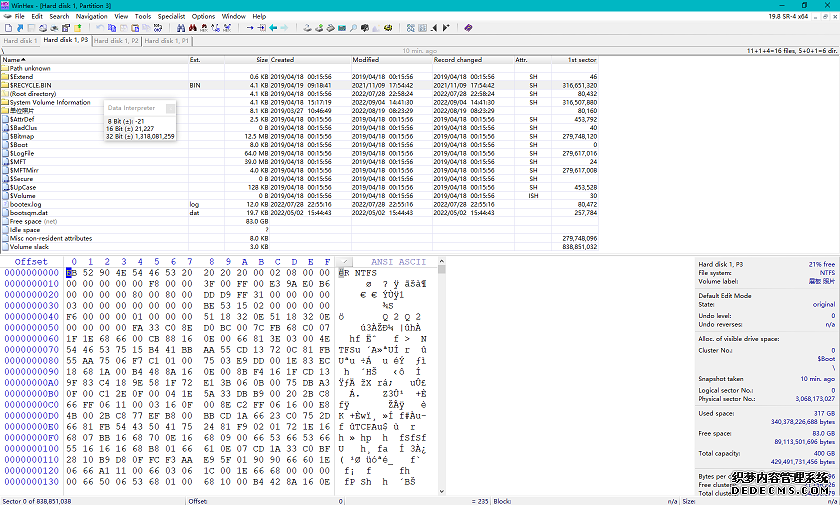Click the Open Folder toolbar icon
Image resolution: width=840 pixels, height=505 pixels.
(78, 28)
